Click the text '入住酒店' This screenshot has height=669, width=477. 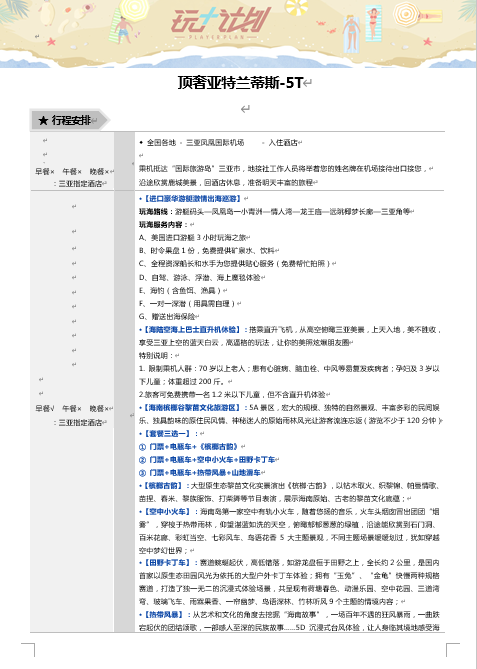[x=282, y=143]
